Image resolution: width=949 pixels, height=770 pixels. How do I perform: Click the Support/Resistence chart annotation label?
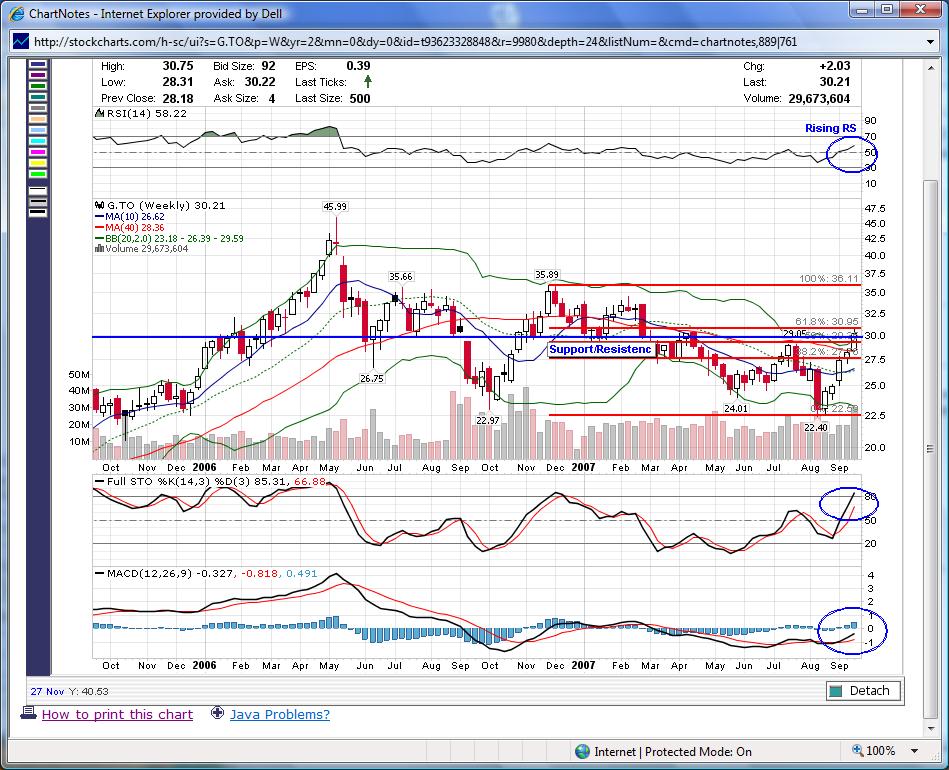tap(600, 349)
